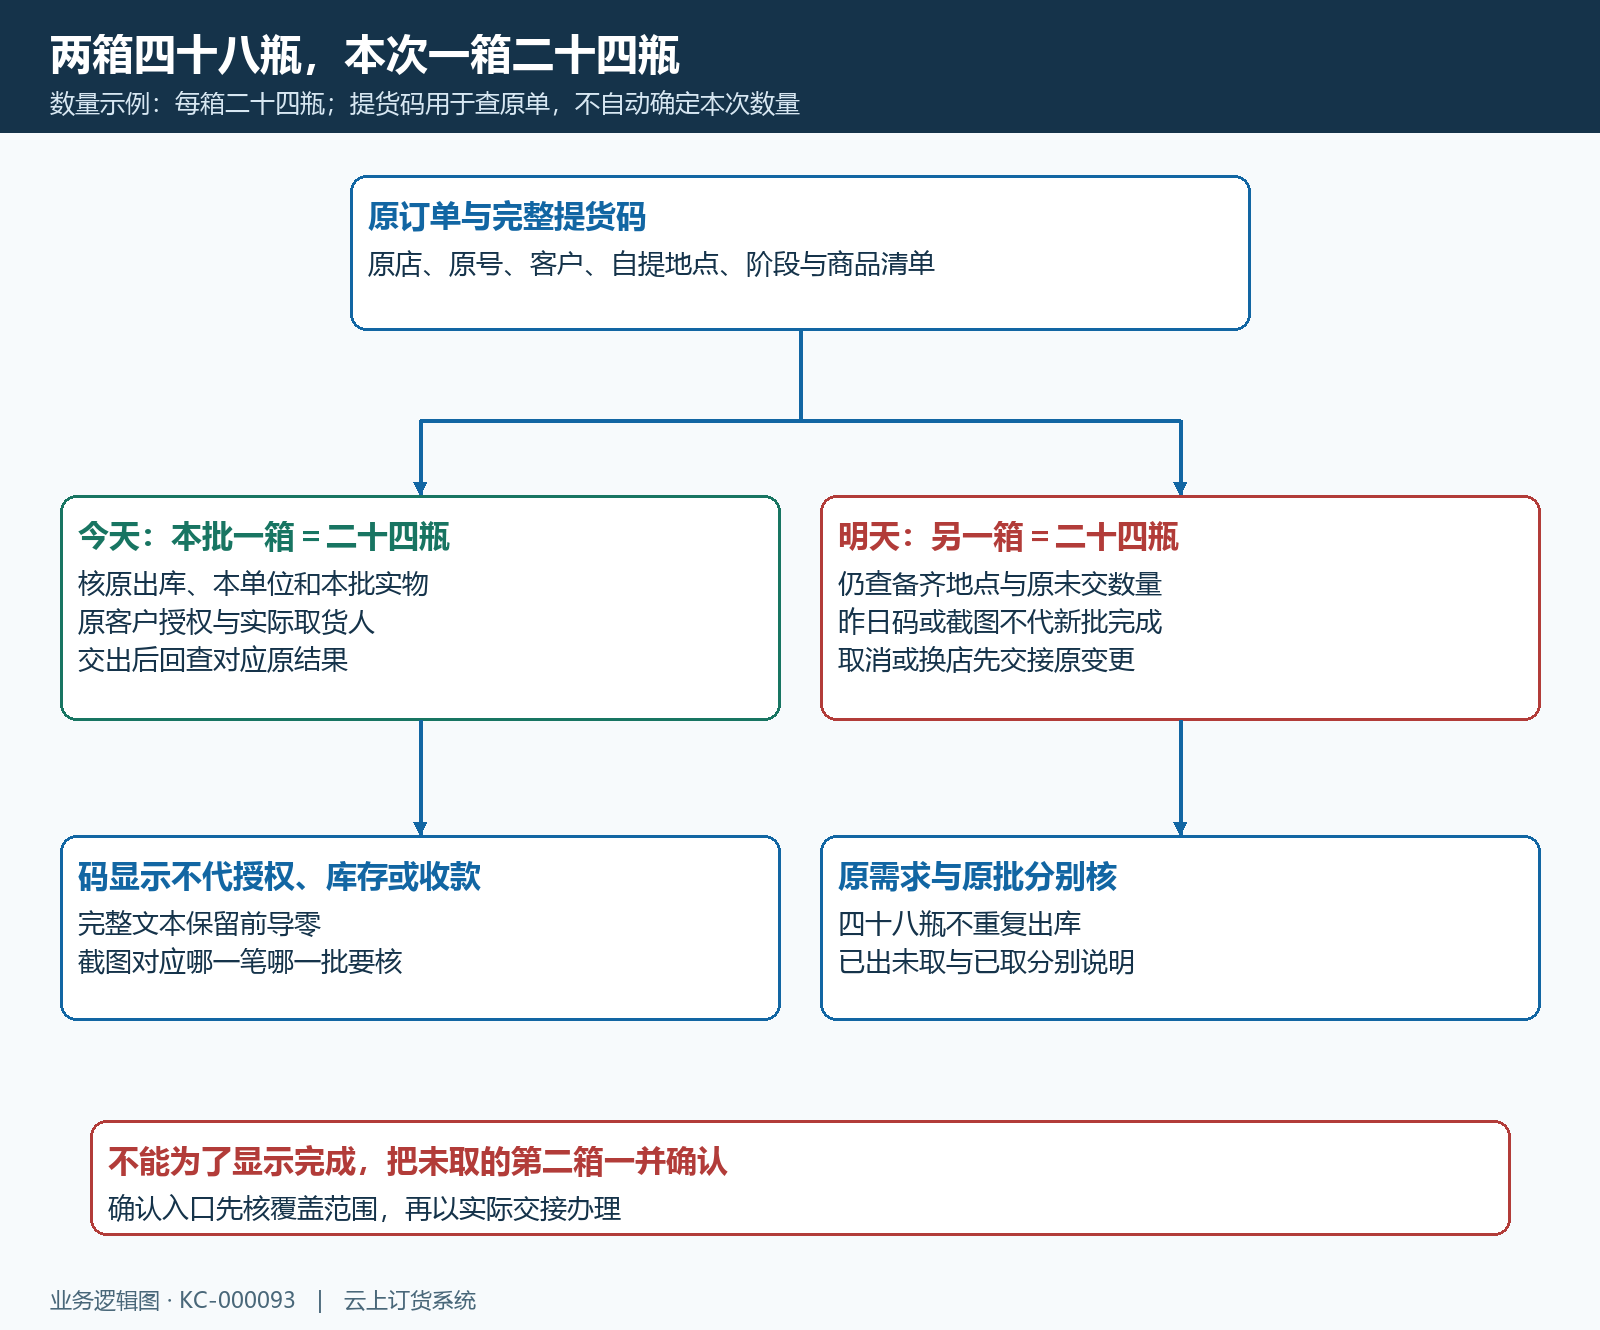The image size is (1600, 1330).
Task: Select the heading 原需求与原批分别核
Action: [978, 876]
